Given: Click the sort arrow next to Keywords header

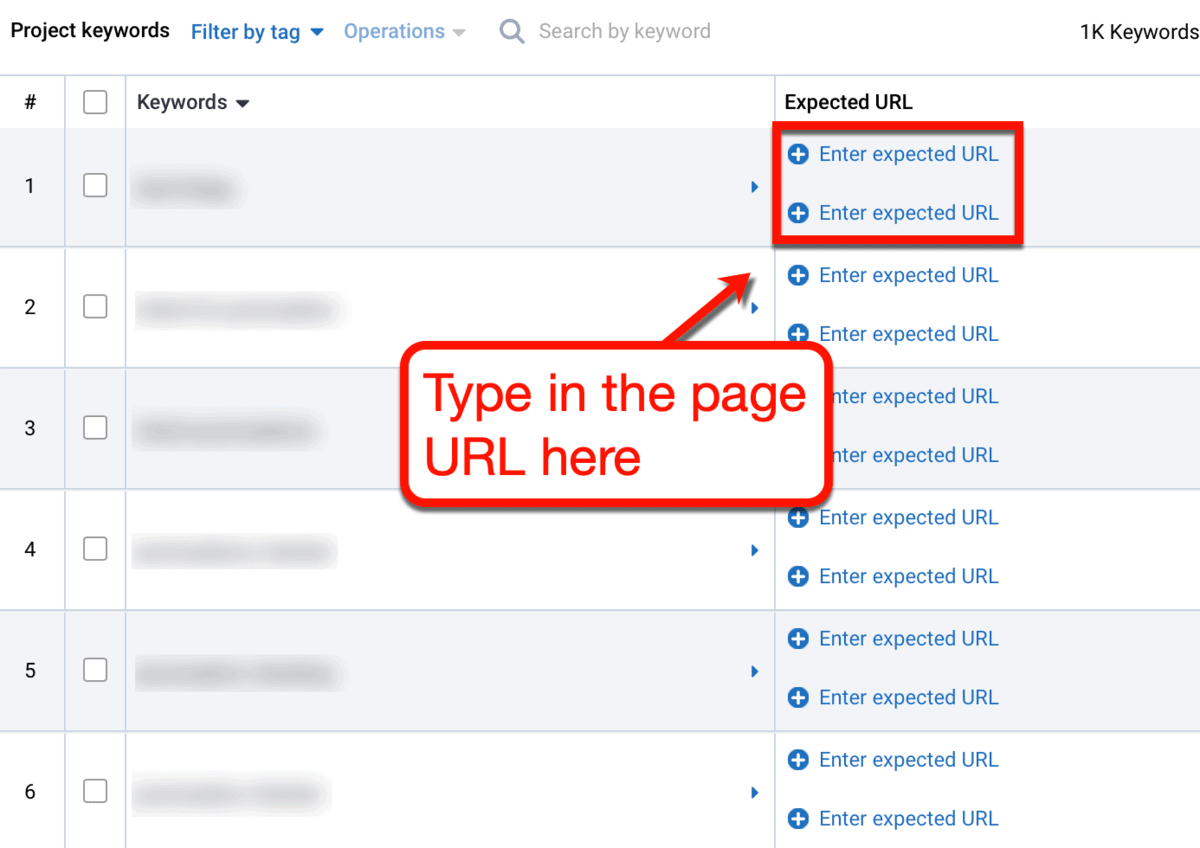Looking at the screenshot, I should click(245, 102).
